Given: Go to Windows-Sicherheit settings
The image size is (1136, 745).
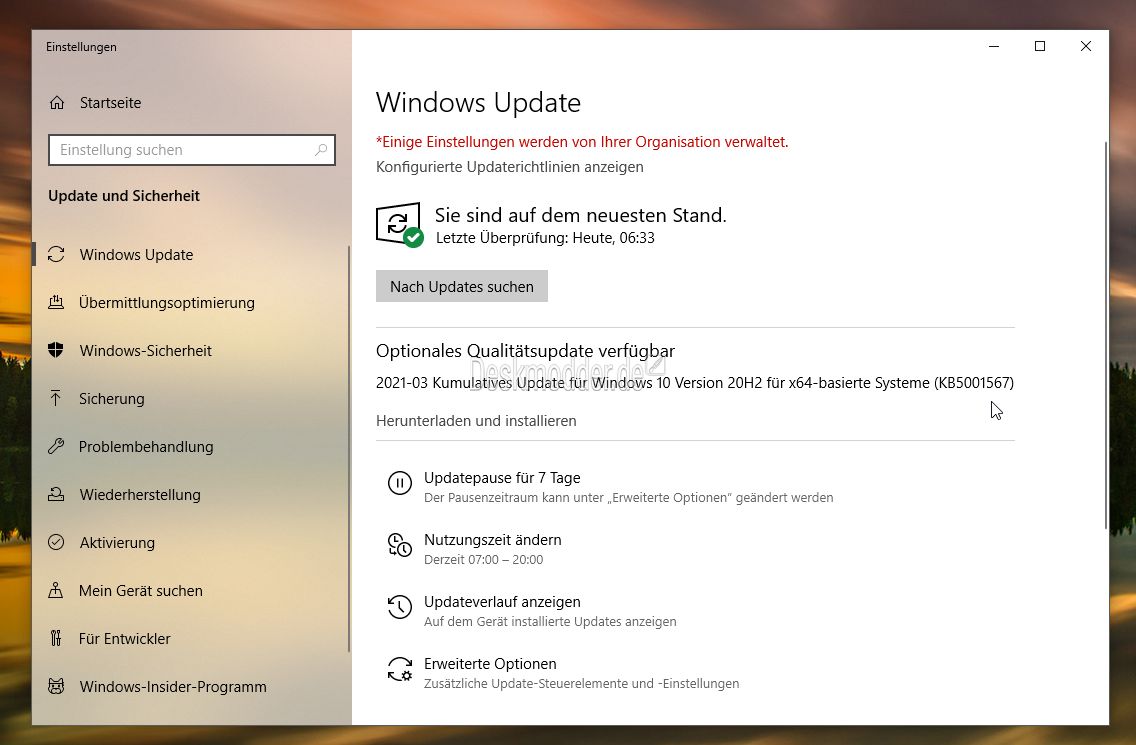Looking at the screenshot, I should click(191, 350).
